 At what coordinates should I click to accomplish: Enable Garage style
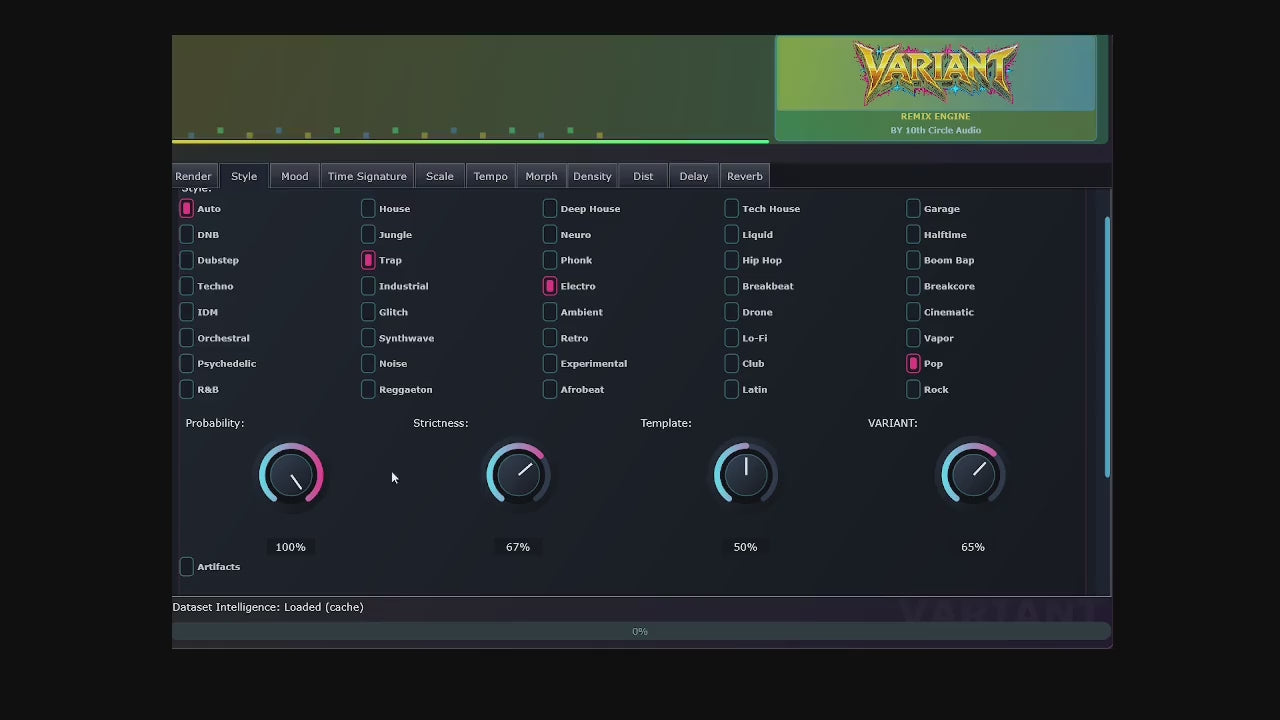913,208
